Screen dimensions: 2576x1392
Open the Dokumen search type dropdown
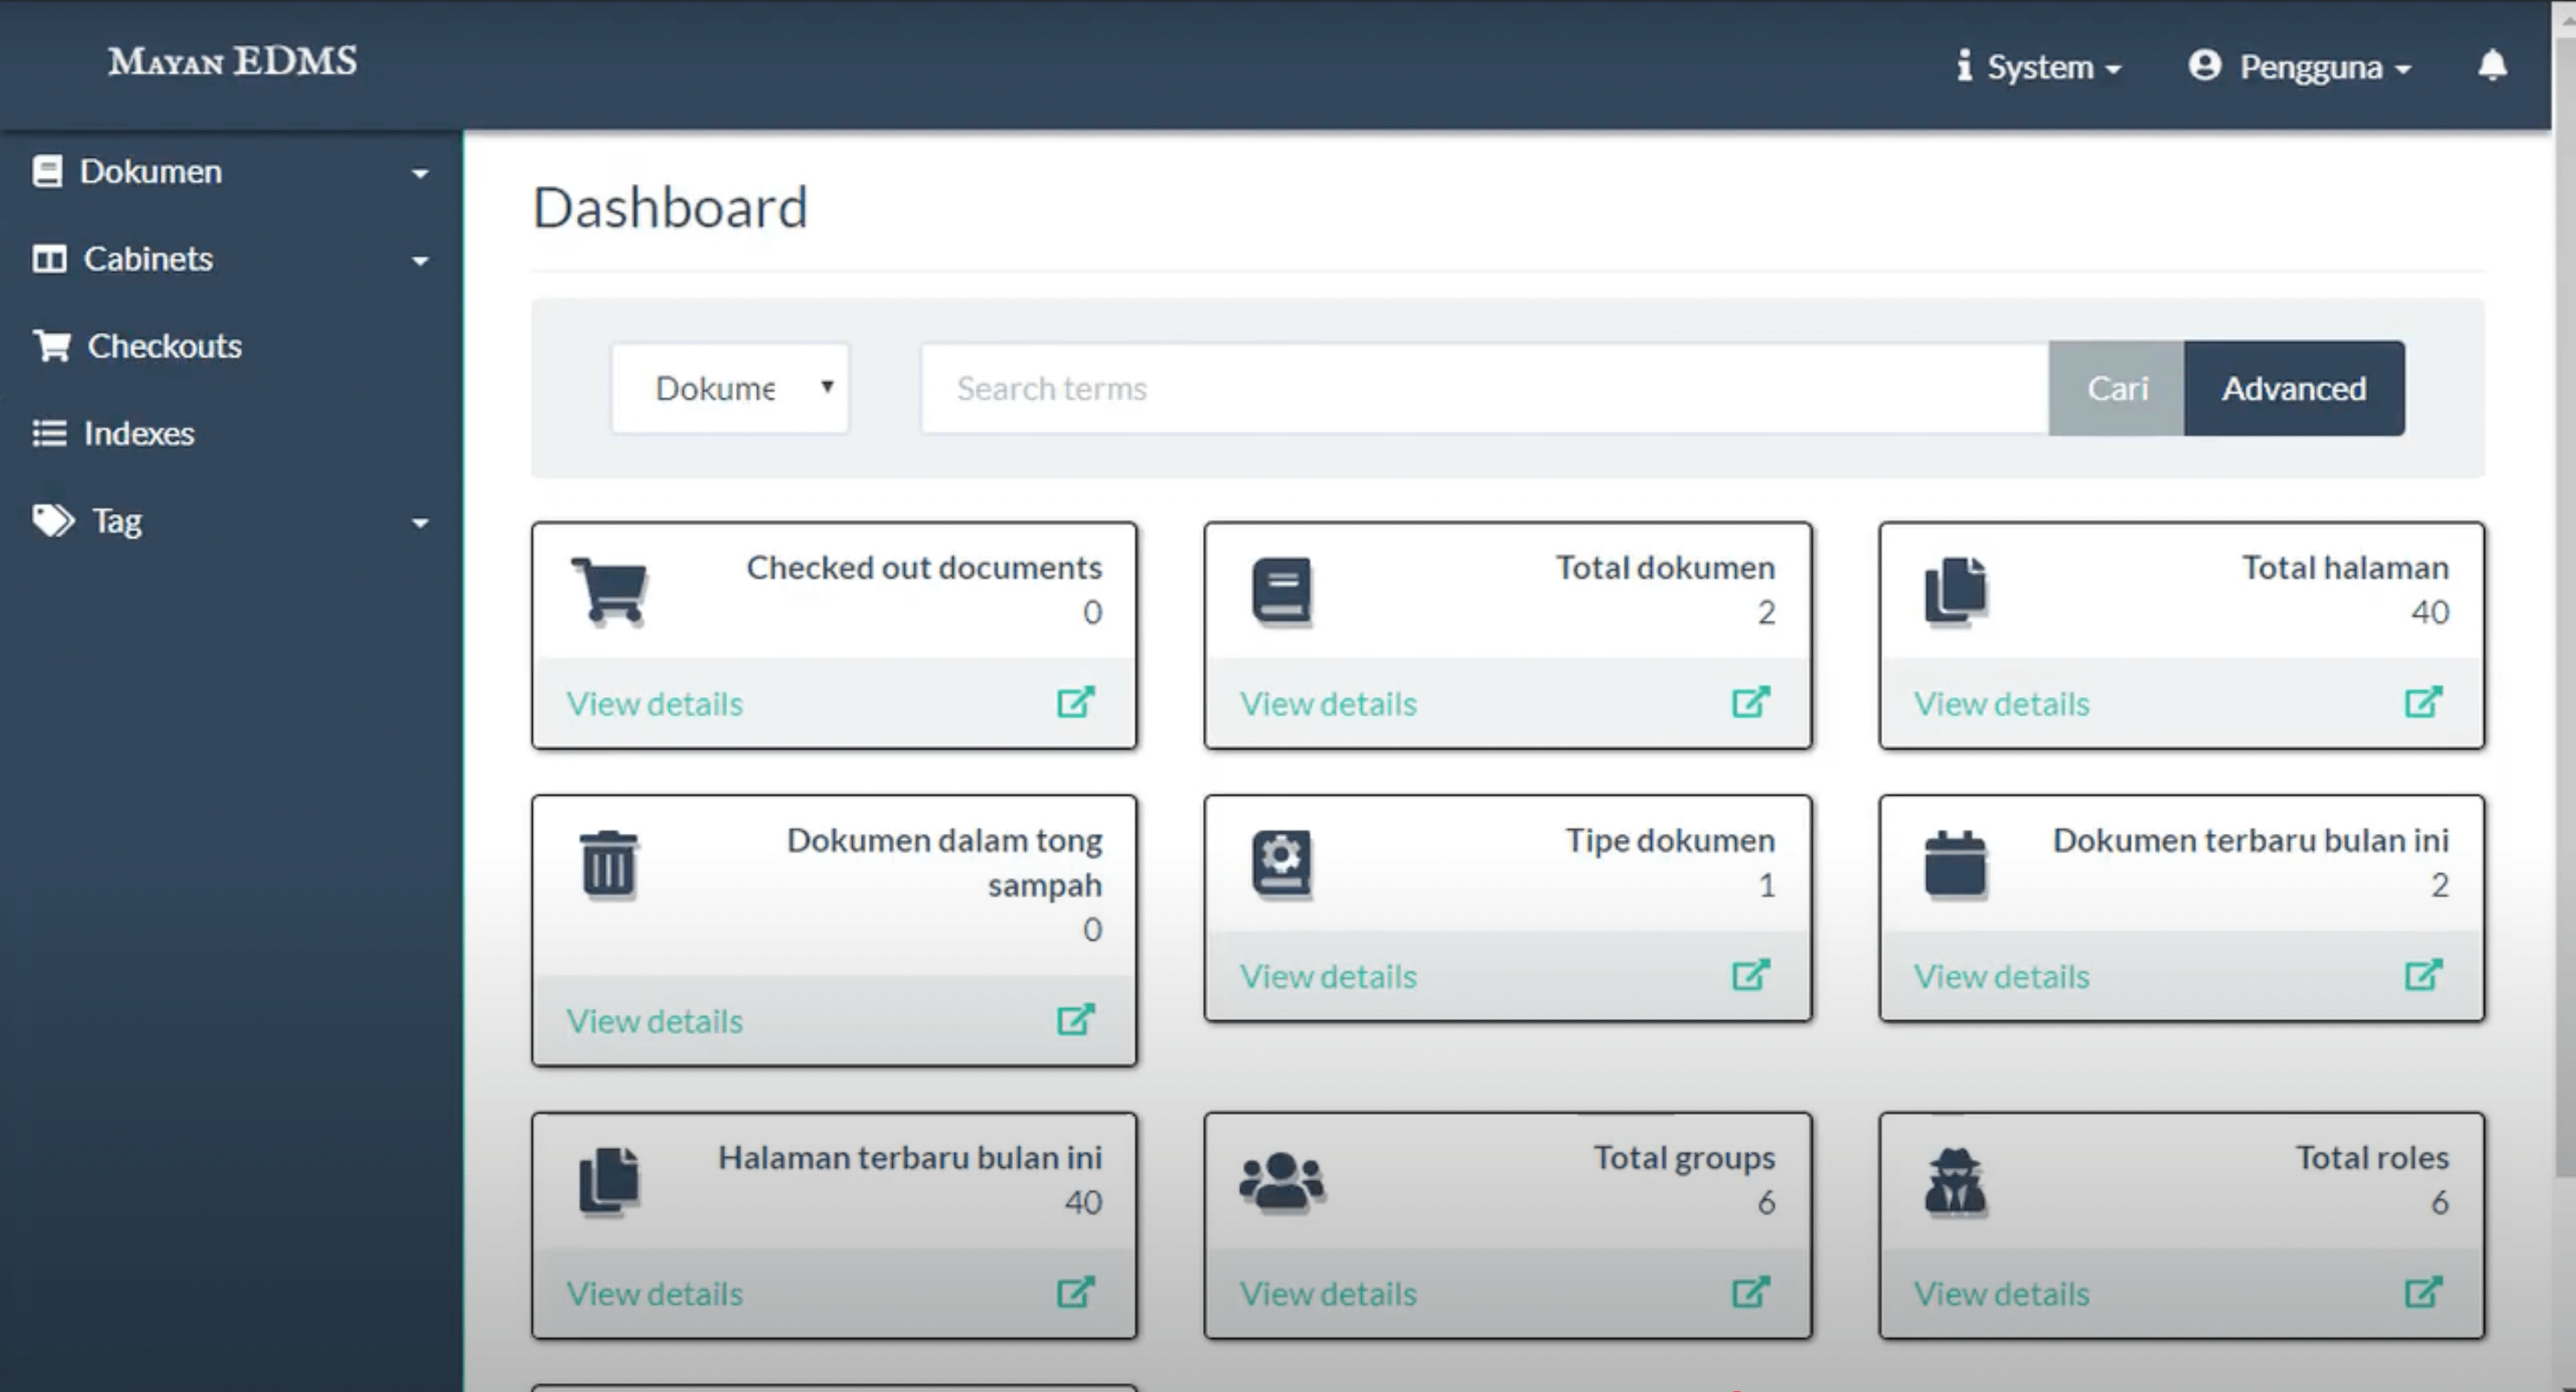click(730, 388)
